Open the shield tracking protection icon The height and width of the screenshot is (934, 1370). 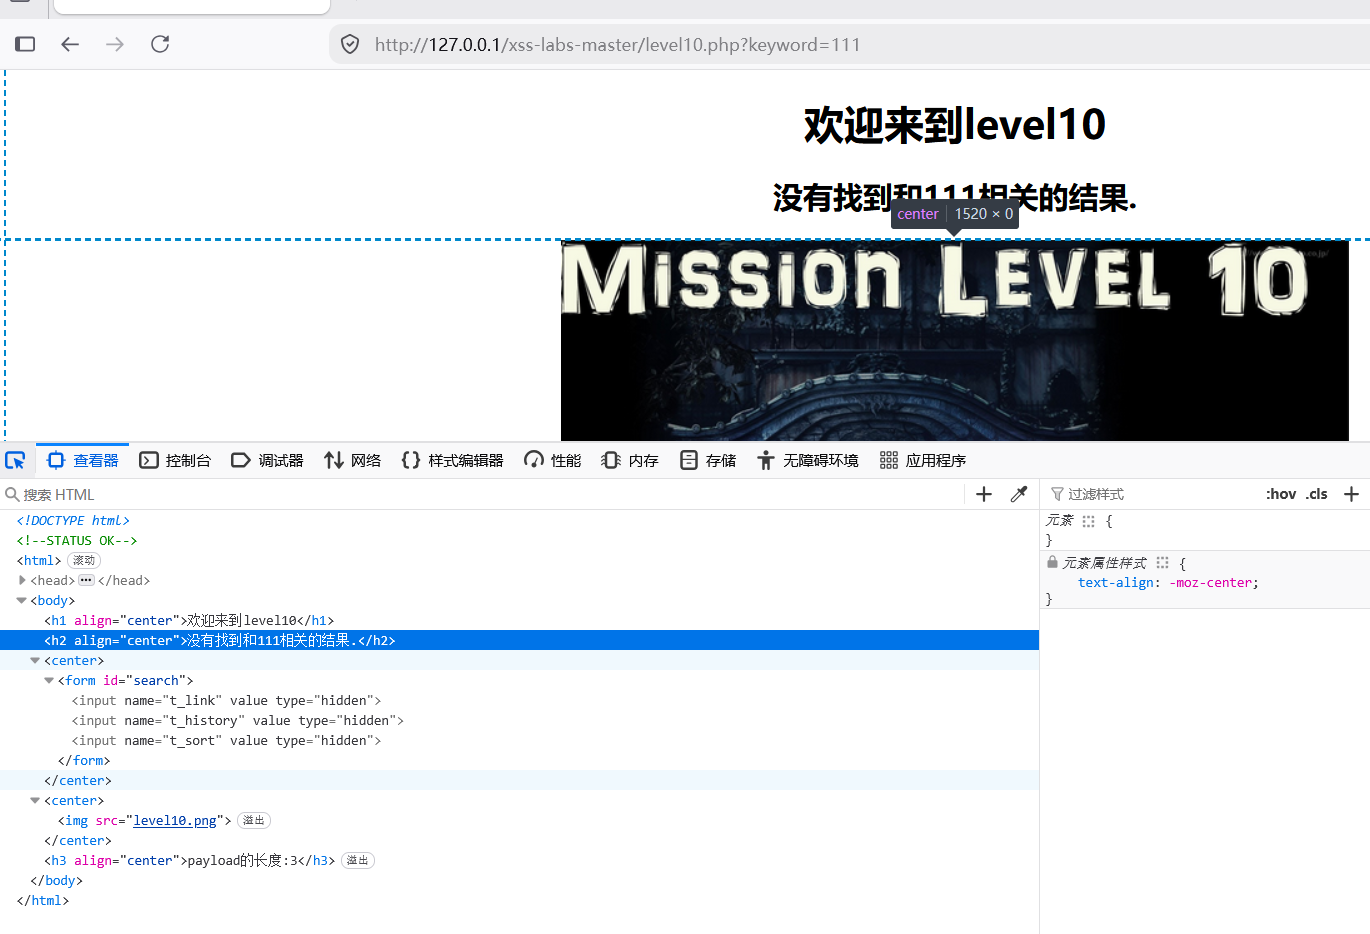pos(350,44)
